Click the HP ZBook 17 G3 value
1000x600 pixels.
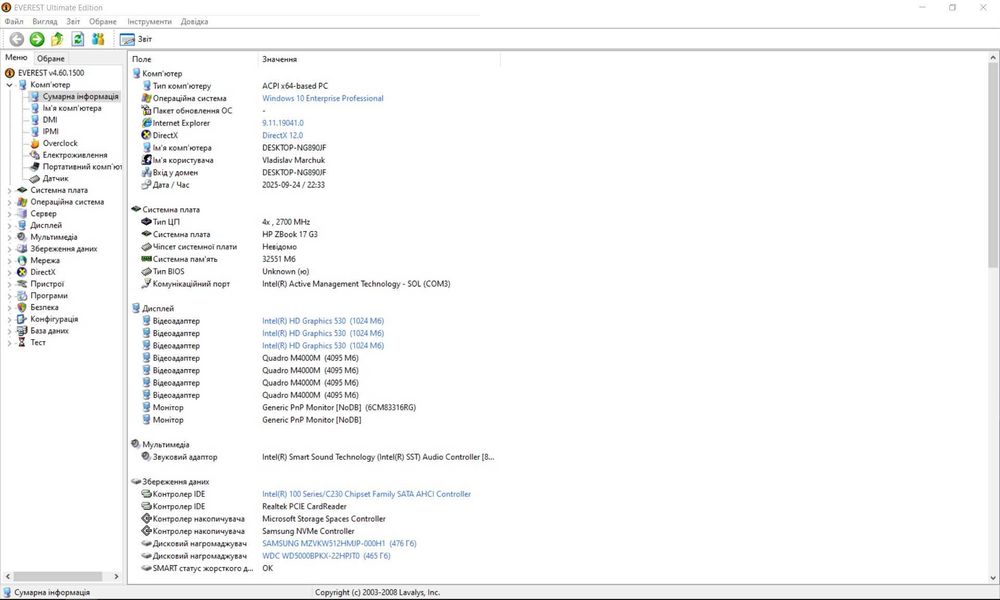[x=290, y=234]
